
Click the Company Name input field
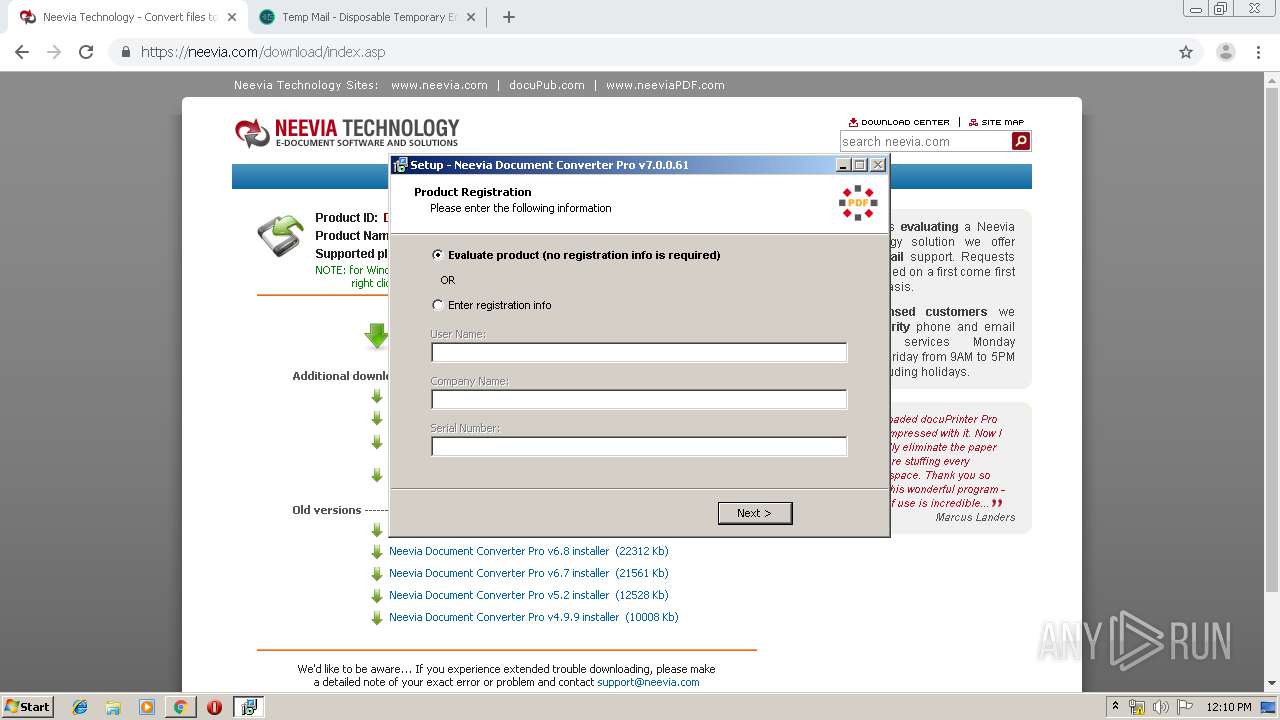639,399
